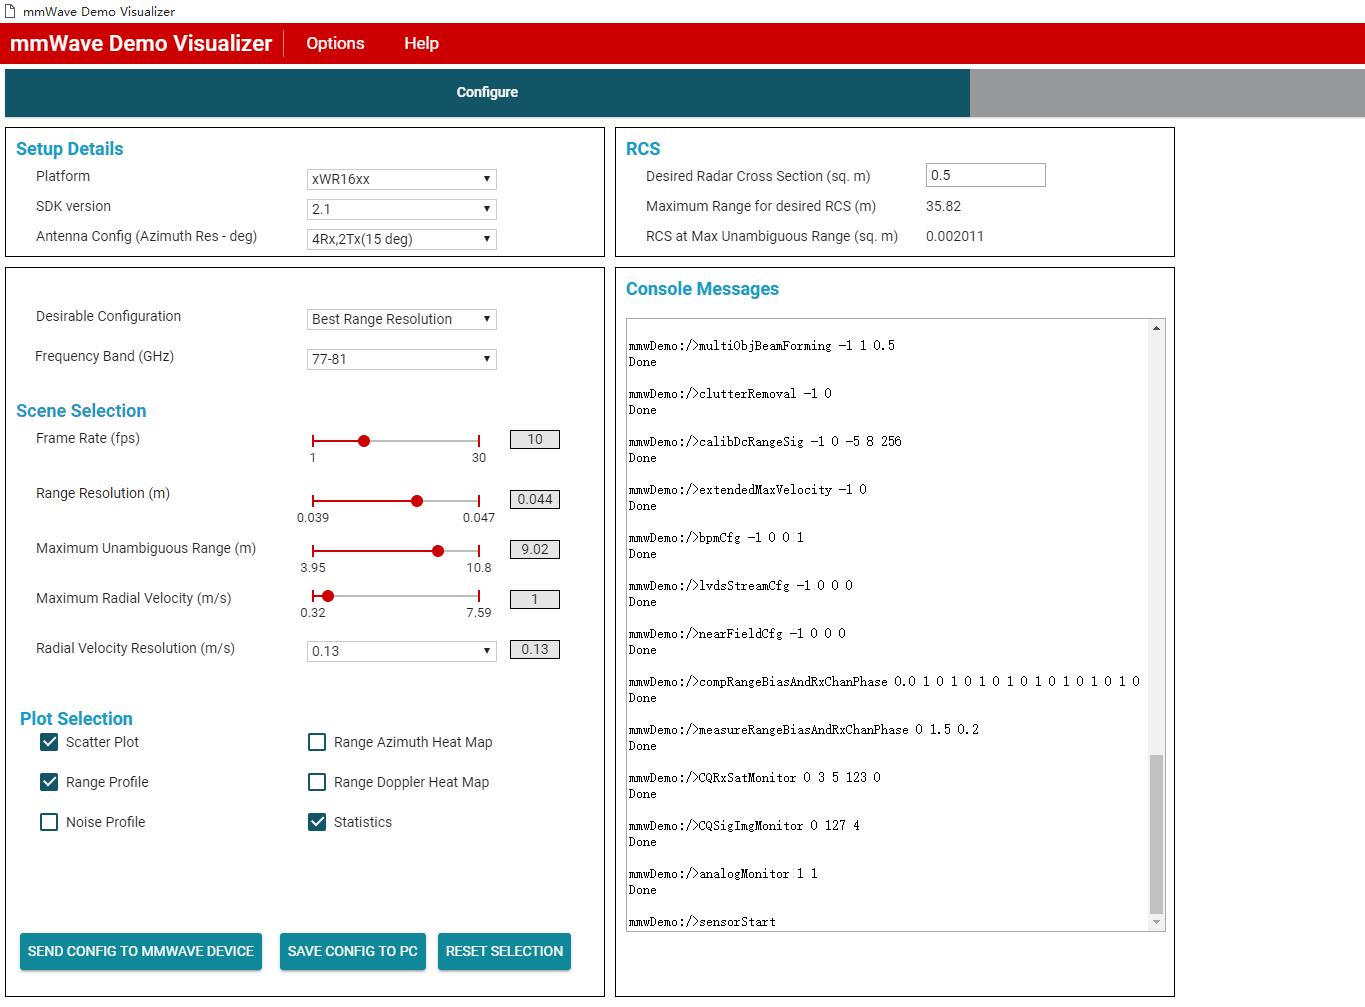
Task: Open the Frequency Band dropdown
Action: [x=401, y=359]
